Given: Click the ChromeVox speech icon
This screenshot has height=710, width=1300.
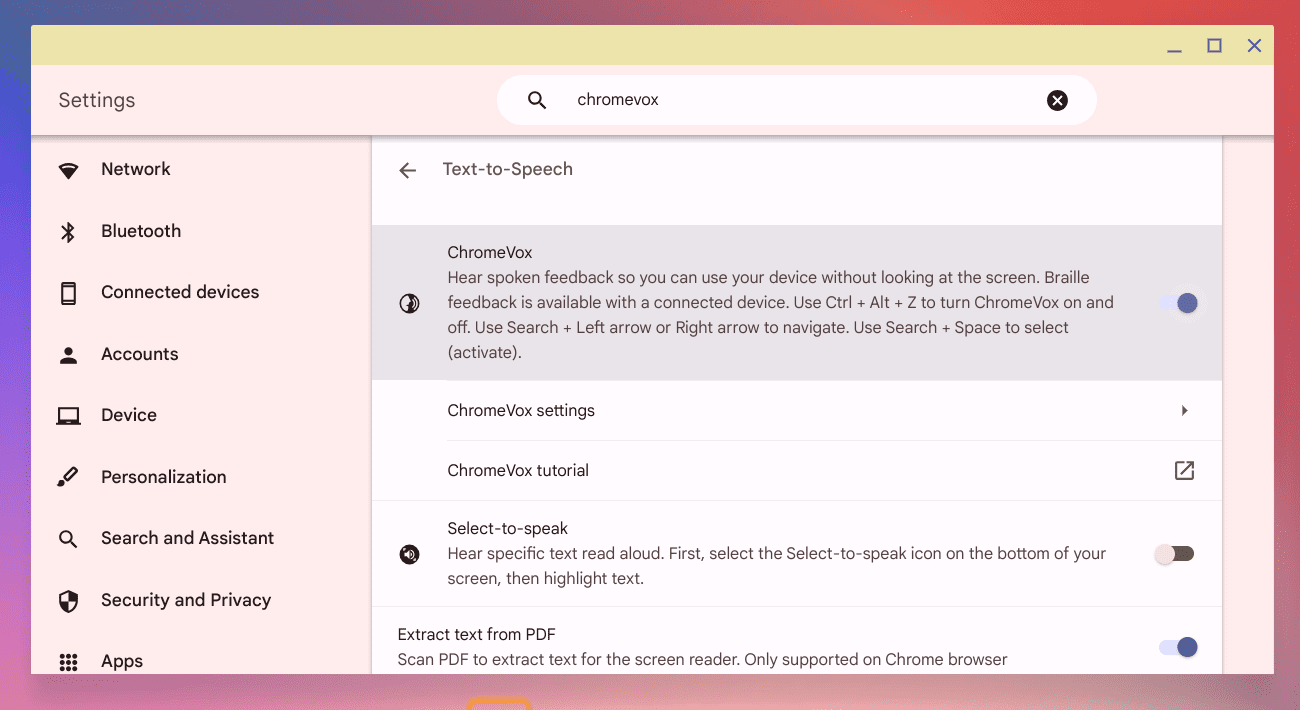Looking at the screenshot, I should click(409, 303).
